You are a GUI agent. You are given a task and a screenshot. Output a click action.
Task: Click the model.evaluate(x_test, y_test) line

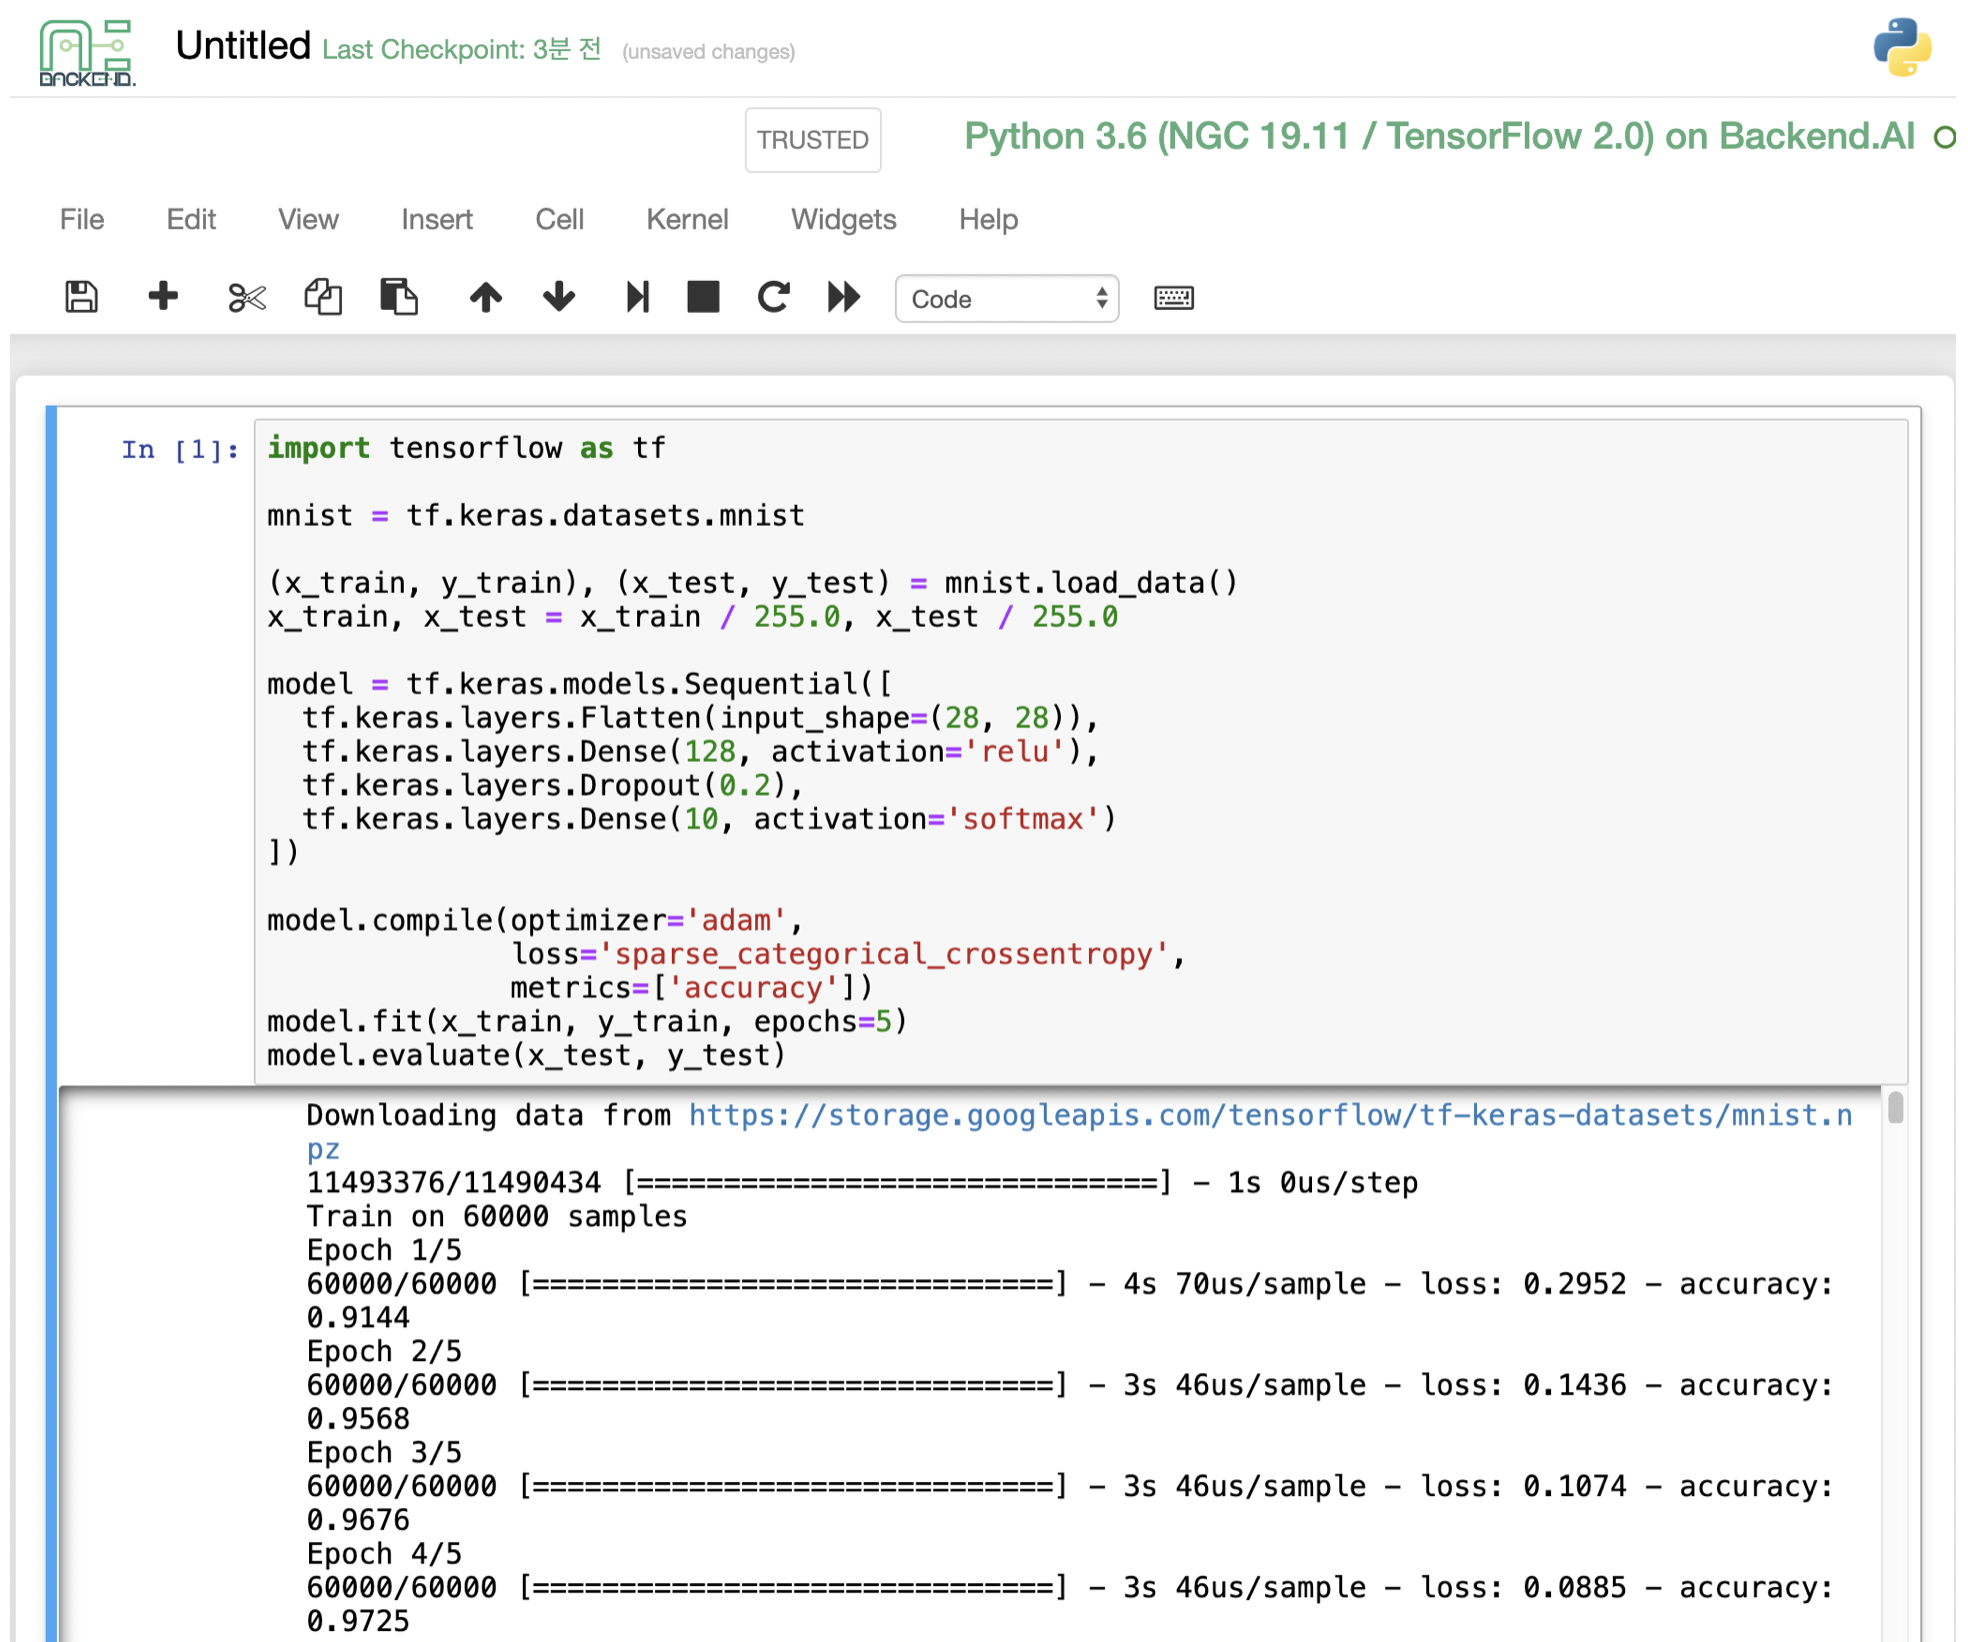pyautogui.click(x=526, y=1055)
